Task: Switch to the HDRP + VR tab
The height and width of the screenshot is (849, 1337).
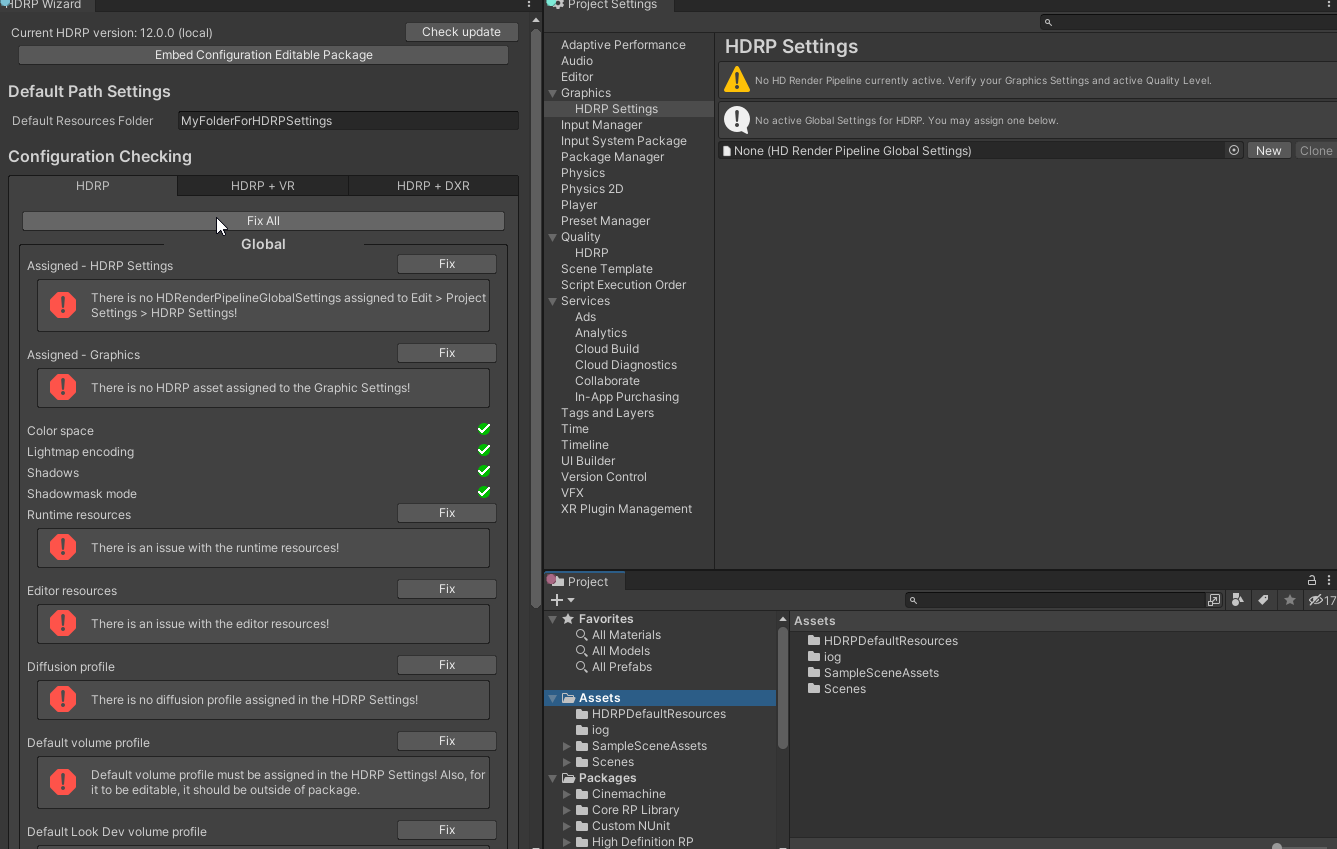Action: tap(262, 185)
